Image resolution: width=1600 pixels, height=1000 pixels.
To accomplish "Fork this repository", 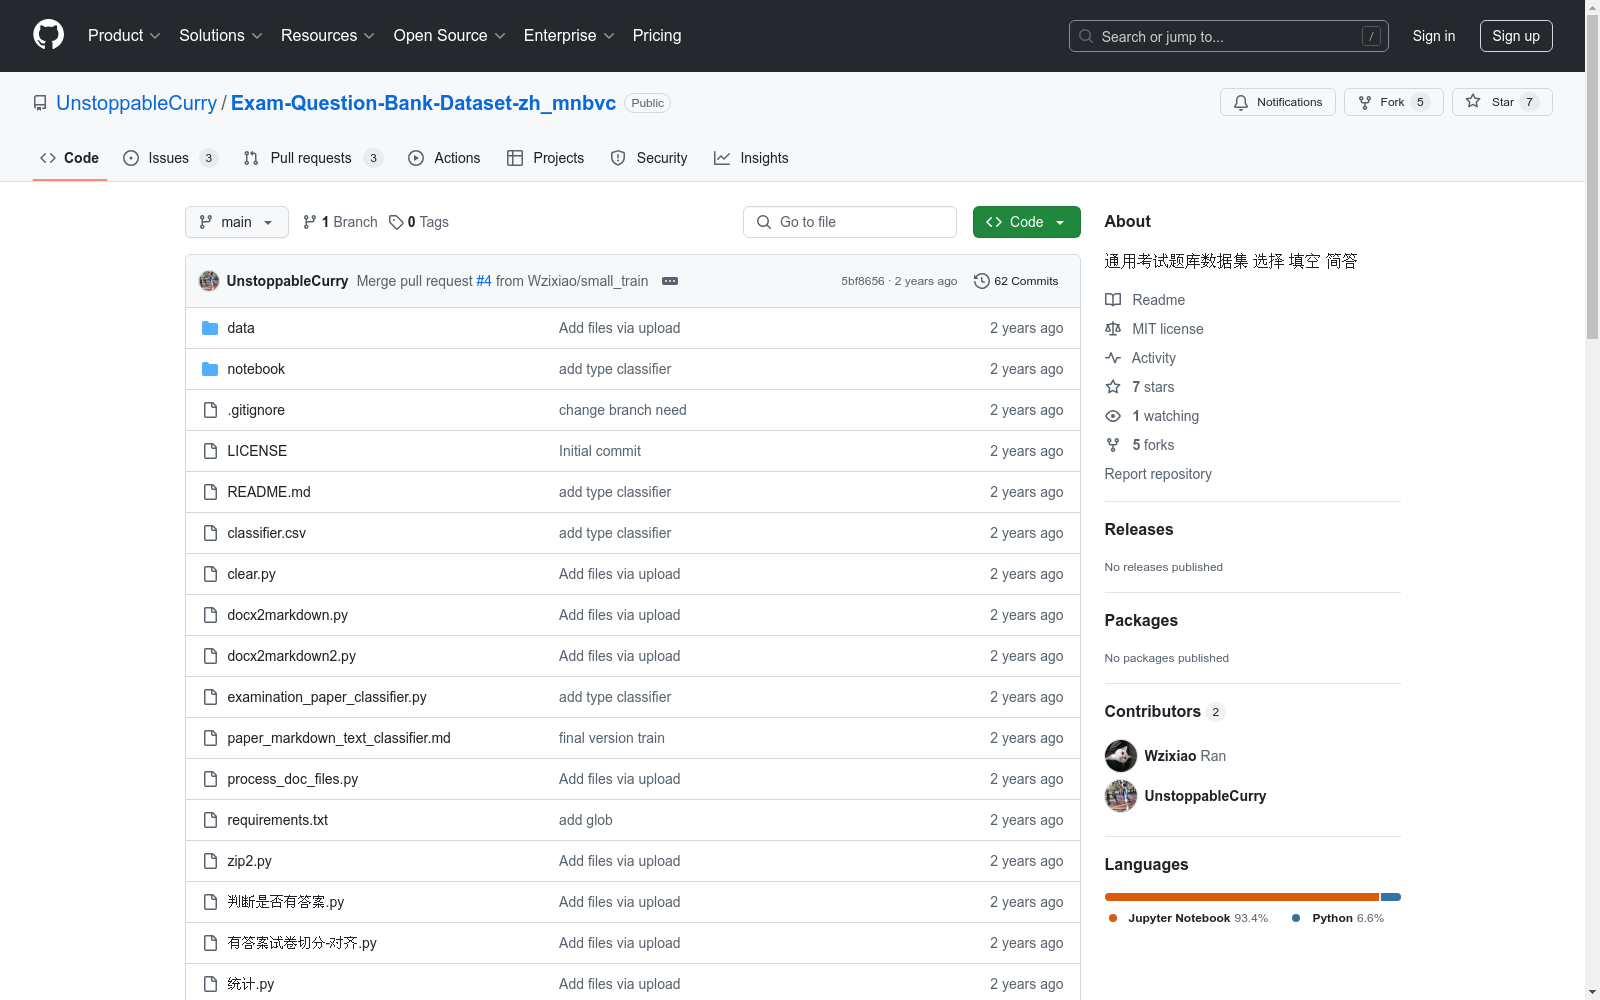I will [1393, 102].
